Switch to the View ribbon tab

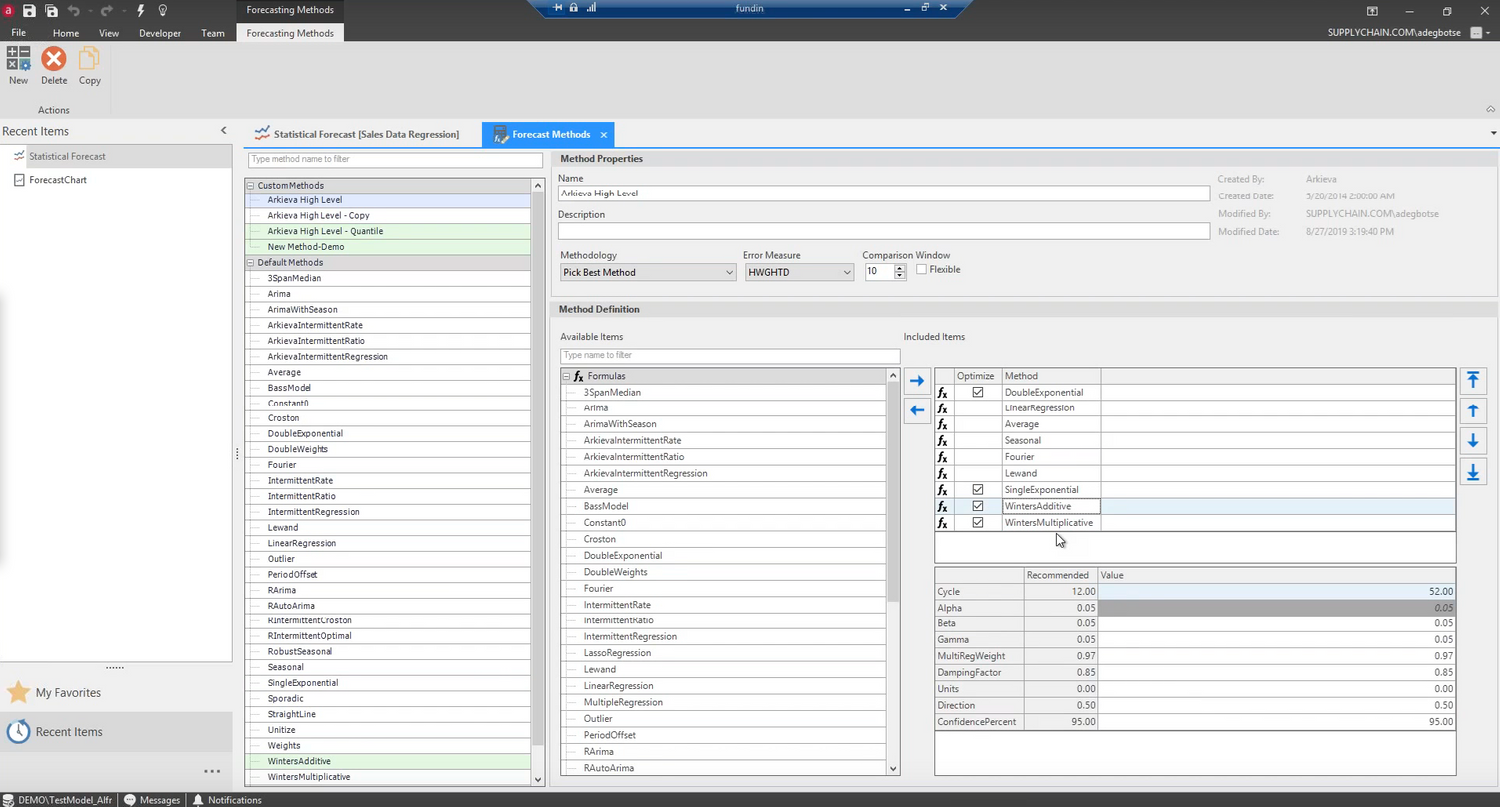click(x=109, y=33)
